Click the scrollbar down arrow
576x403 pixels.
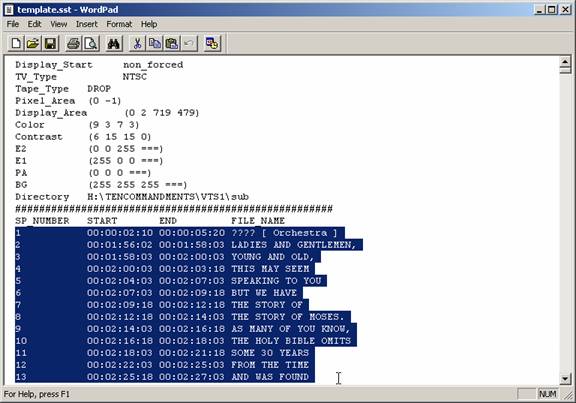[x=565, y=379]
